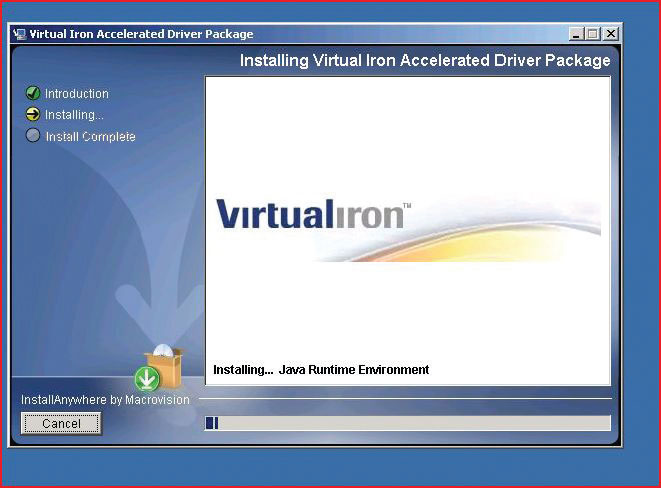This screenshot has width=661, height=488.
Task: Close the installer window
Action: [611, 34]
